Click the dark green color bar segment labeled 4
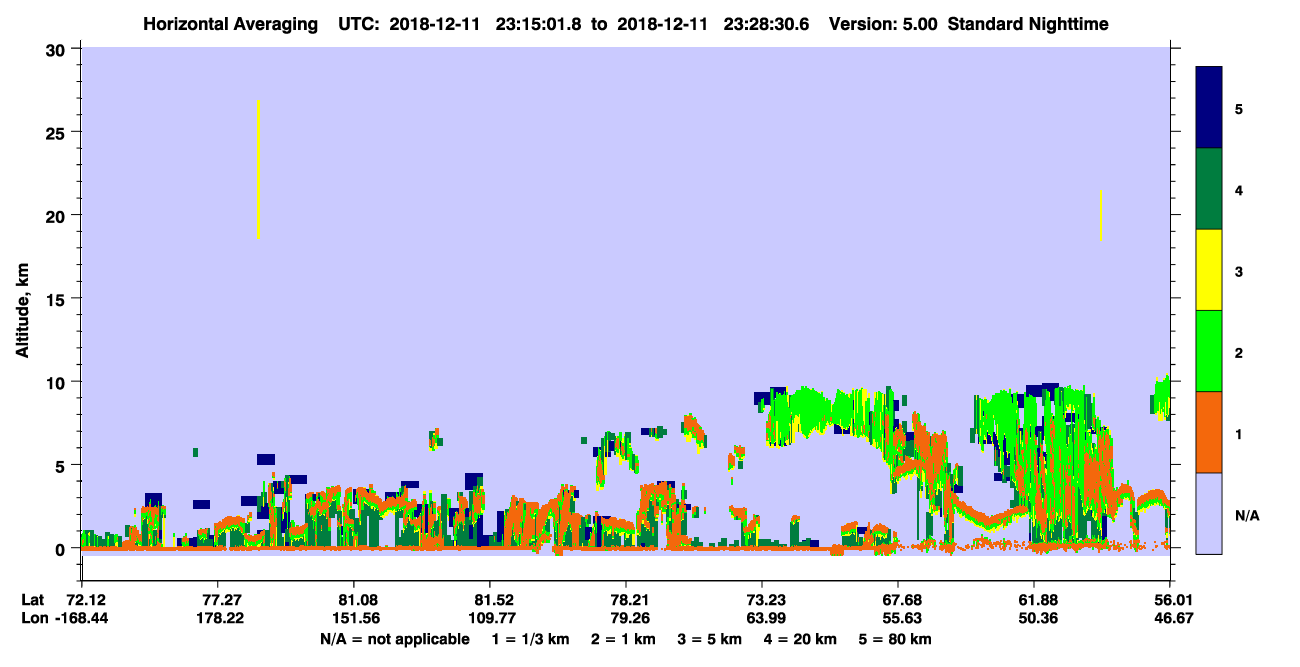Screen dimensions: 1300x667 (1209, 189)
